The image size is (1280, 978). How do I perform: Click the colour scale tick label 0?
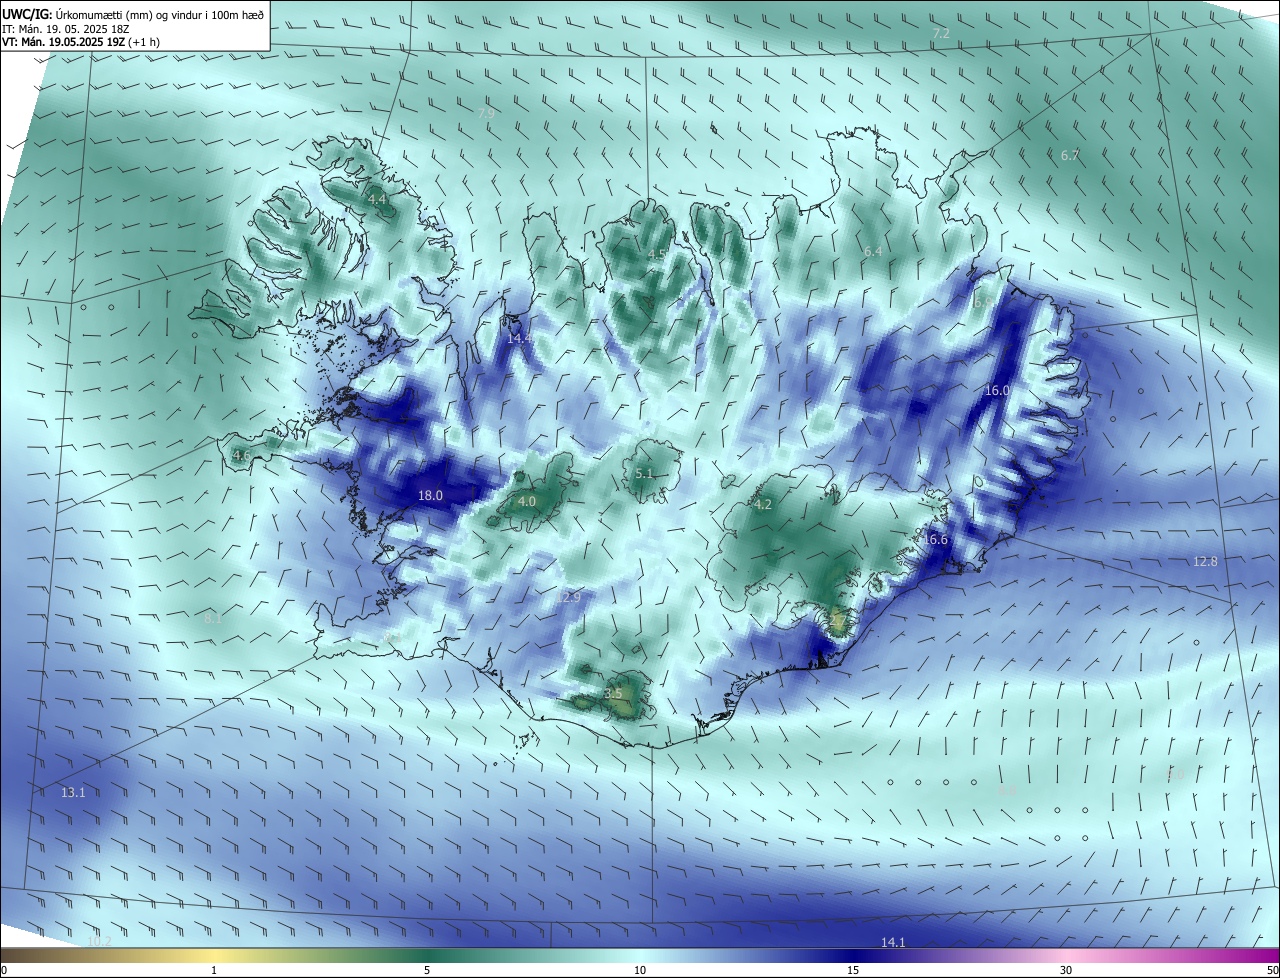tap(4, 970)
